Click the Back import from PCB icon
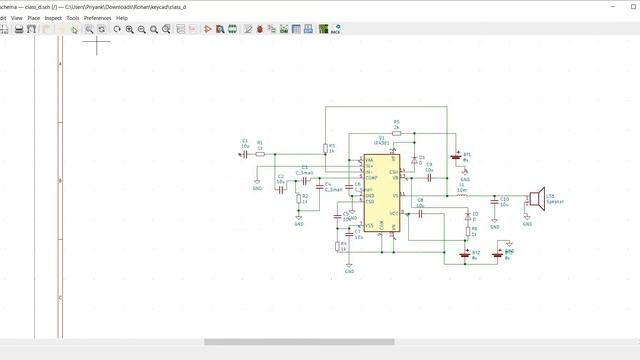Screen dimensions: 640x360 click(336, 29)
